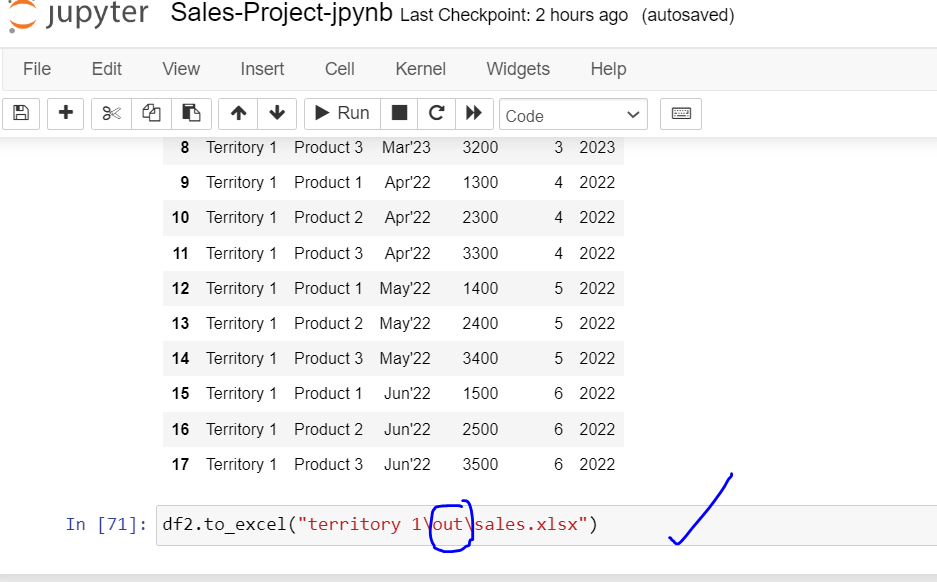Restart the kernel icon

point(436,113)
